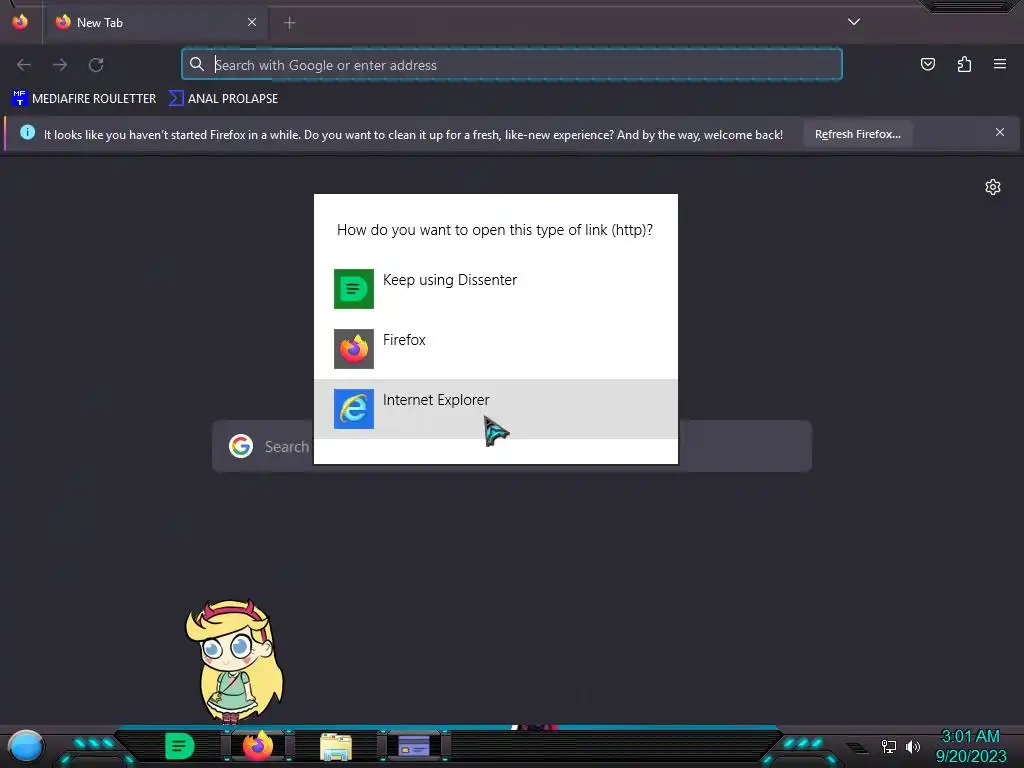This screenshot has height=768, width=1024.
Task: Open the Firefox hamburger application menu
Action: coord(1000,64)
